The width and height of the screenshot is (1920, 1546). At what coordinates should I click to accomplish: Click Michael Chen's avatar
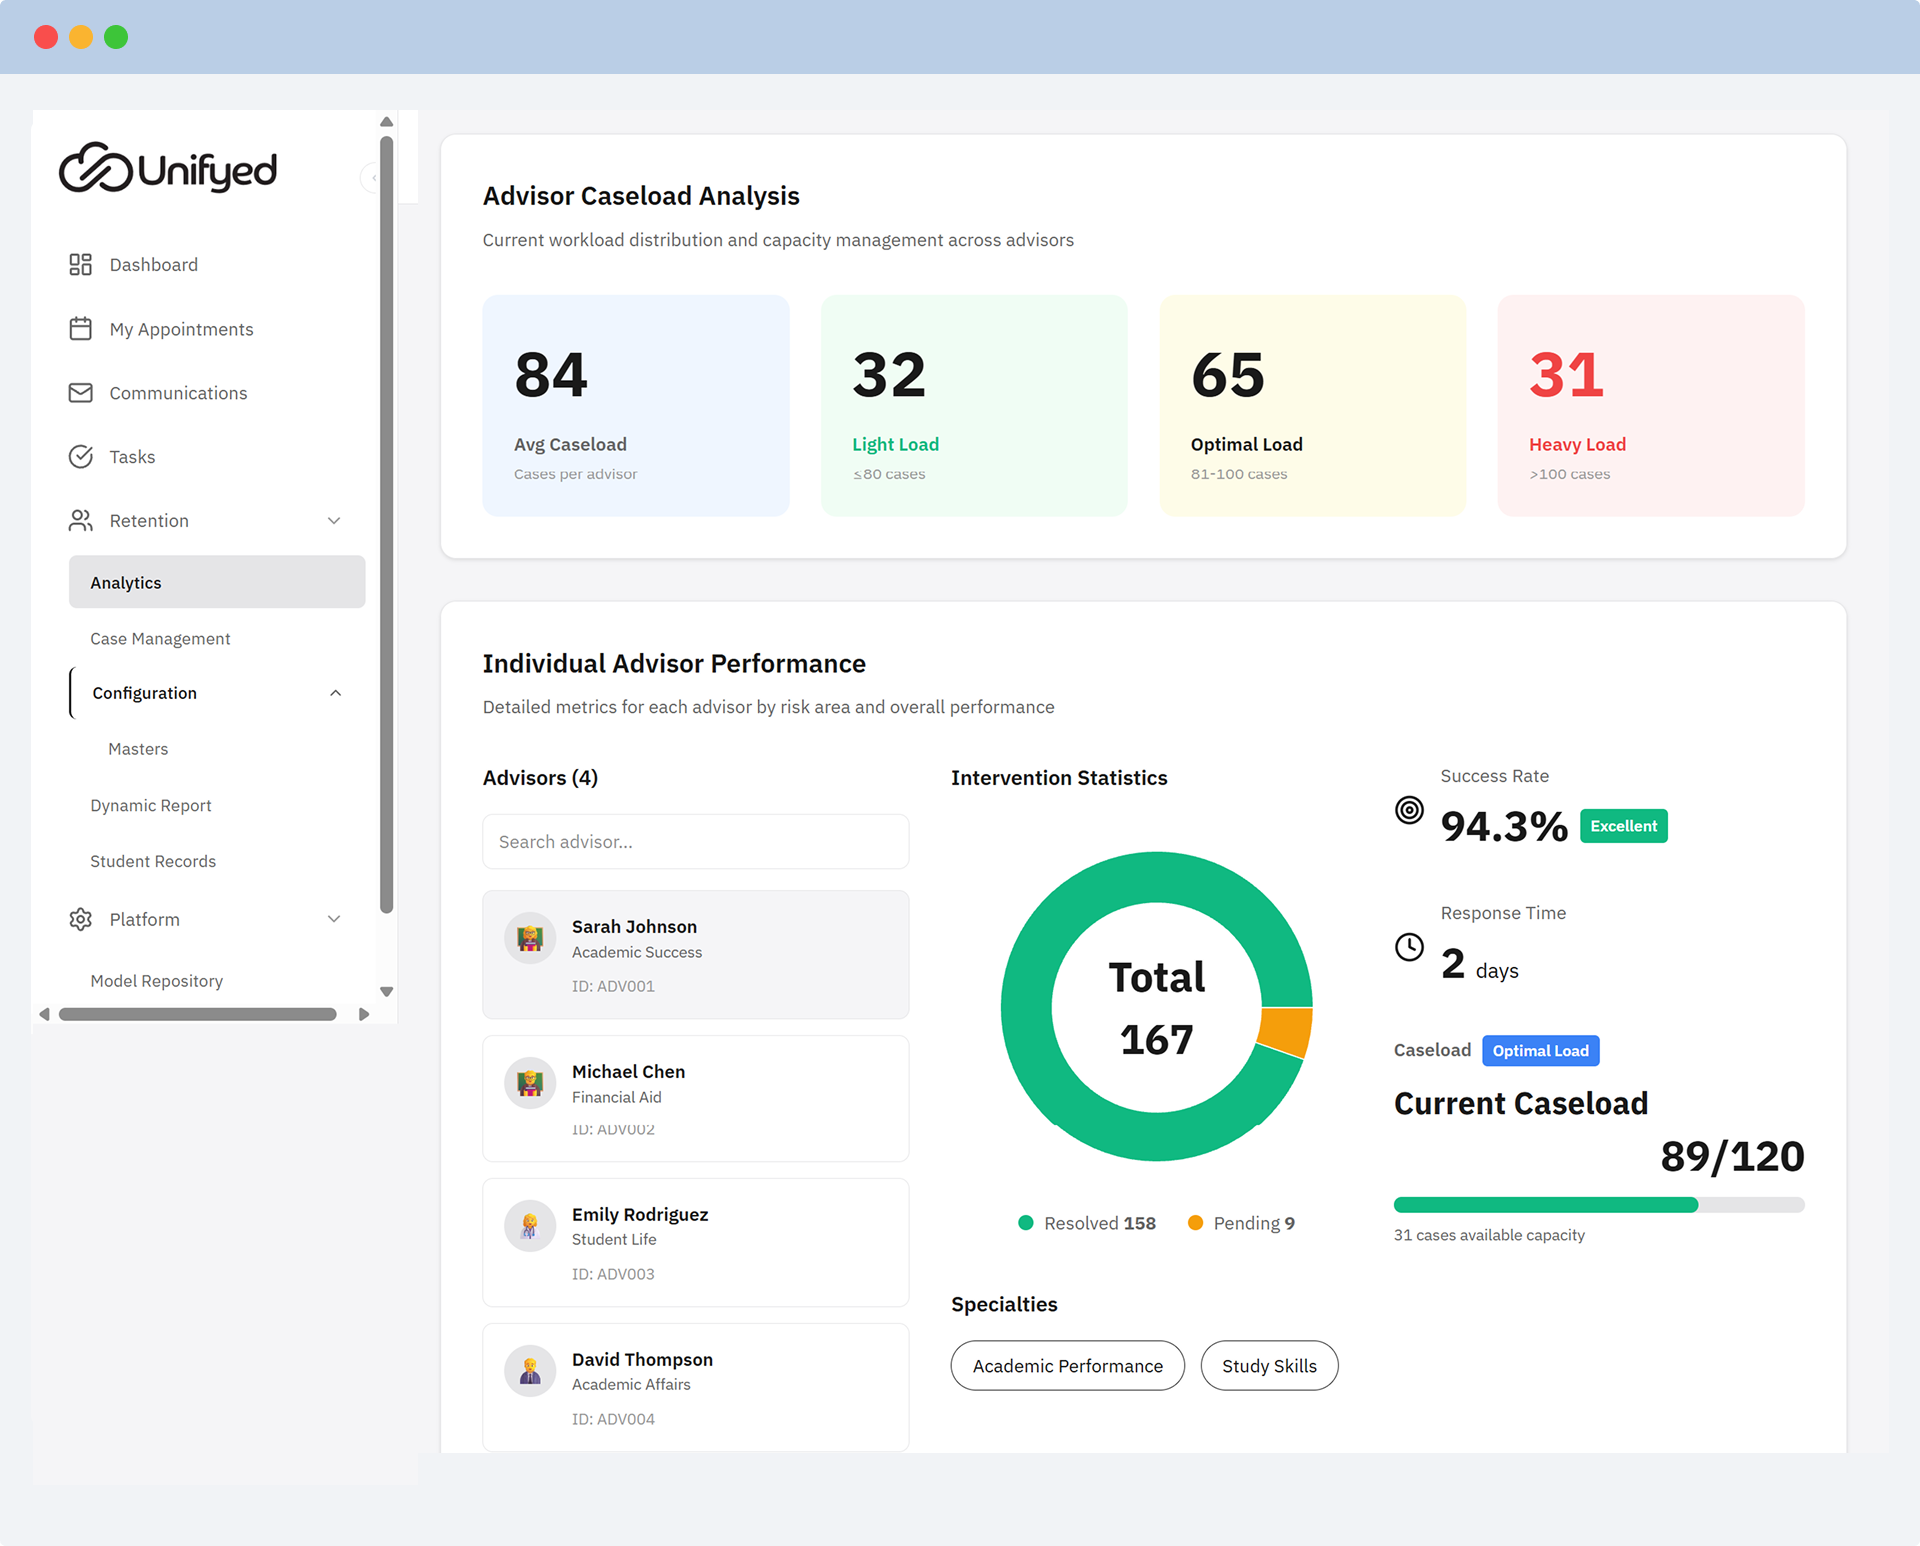(530, 1083)
